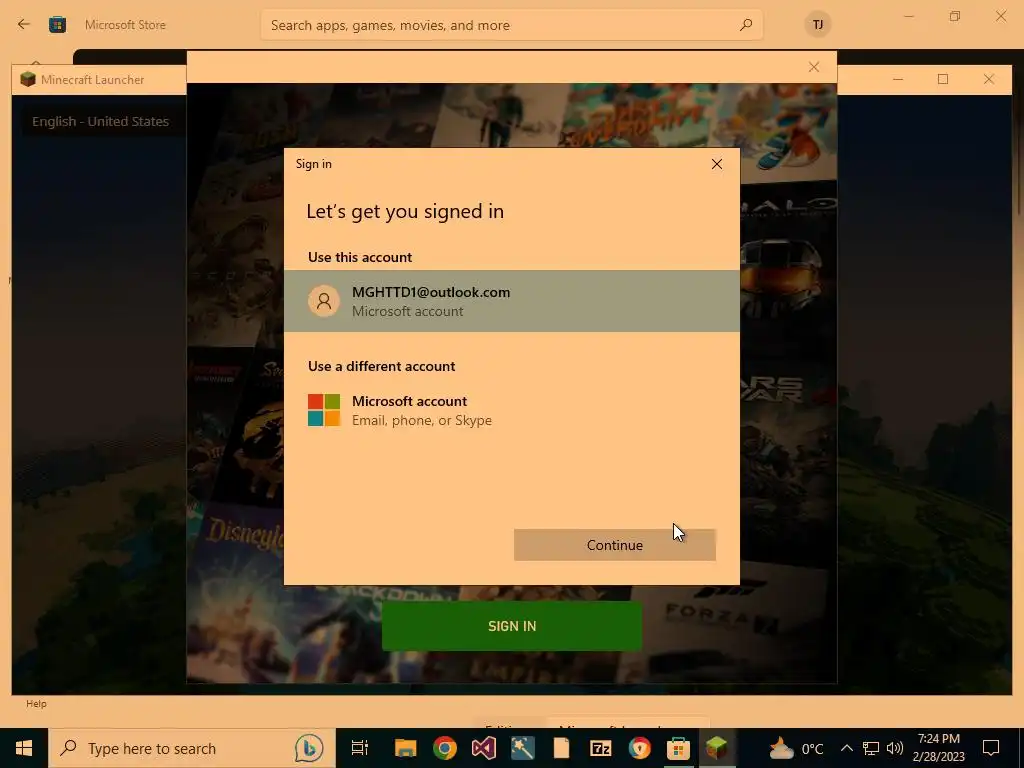Open the notification center icon
Viewport: 1024px width, 768px height.
click(x=991, y=748)
